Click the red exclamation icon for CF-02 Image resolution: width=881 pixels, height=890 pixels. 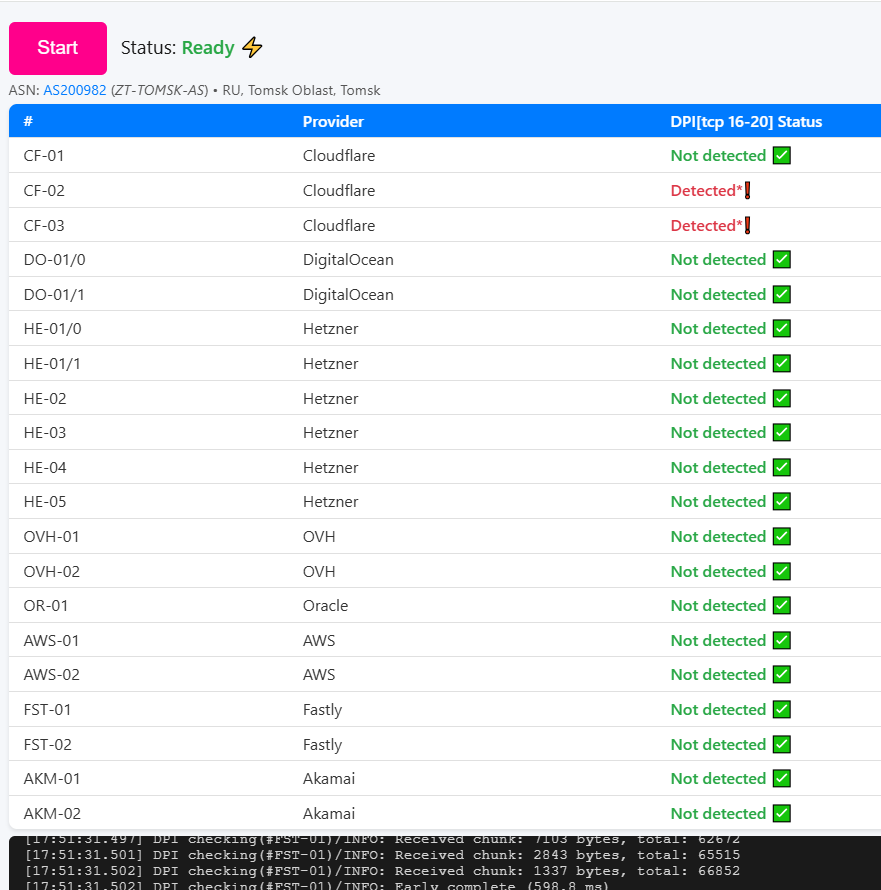747,191
